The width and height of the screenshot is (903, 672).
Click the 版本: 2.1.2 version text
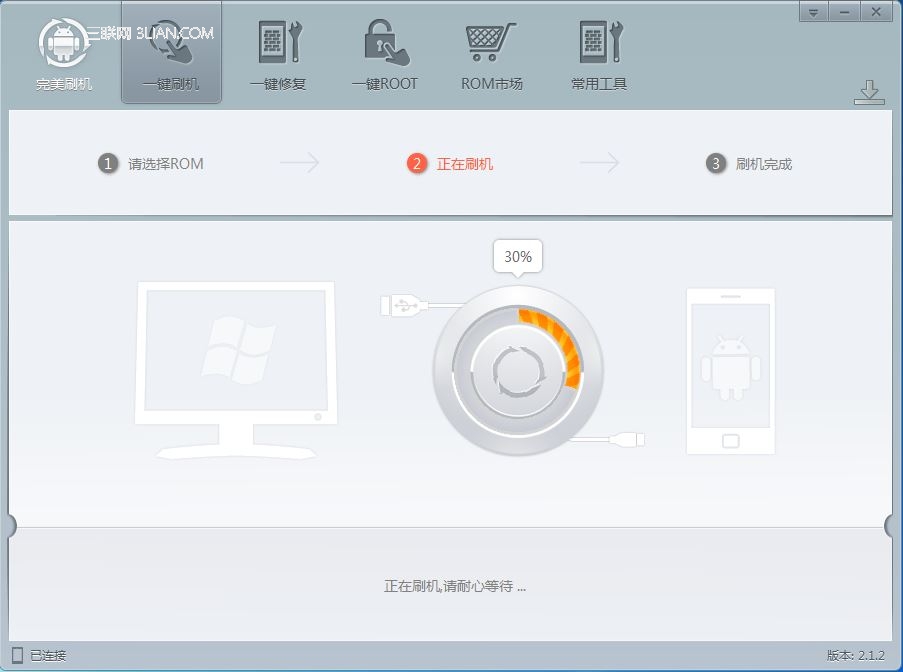(x=855, y=655)
